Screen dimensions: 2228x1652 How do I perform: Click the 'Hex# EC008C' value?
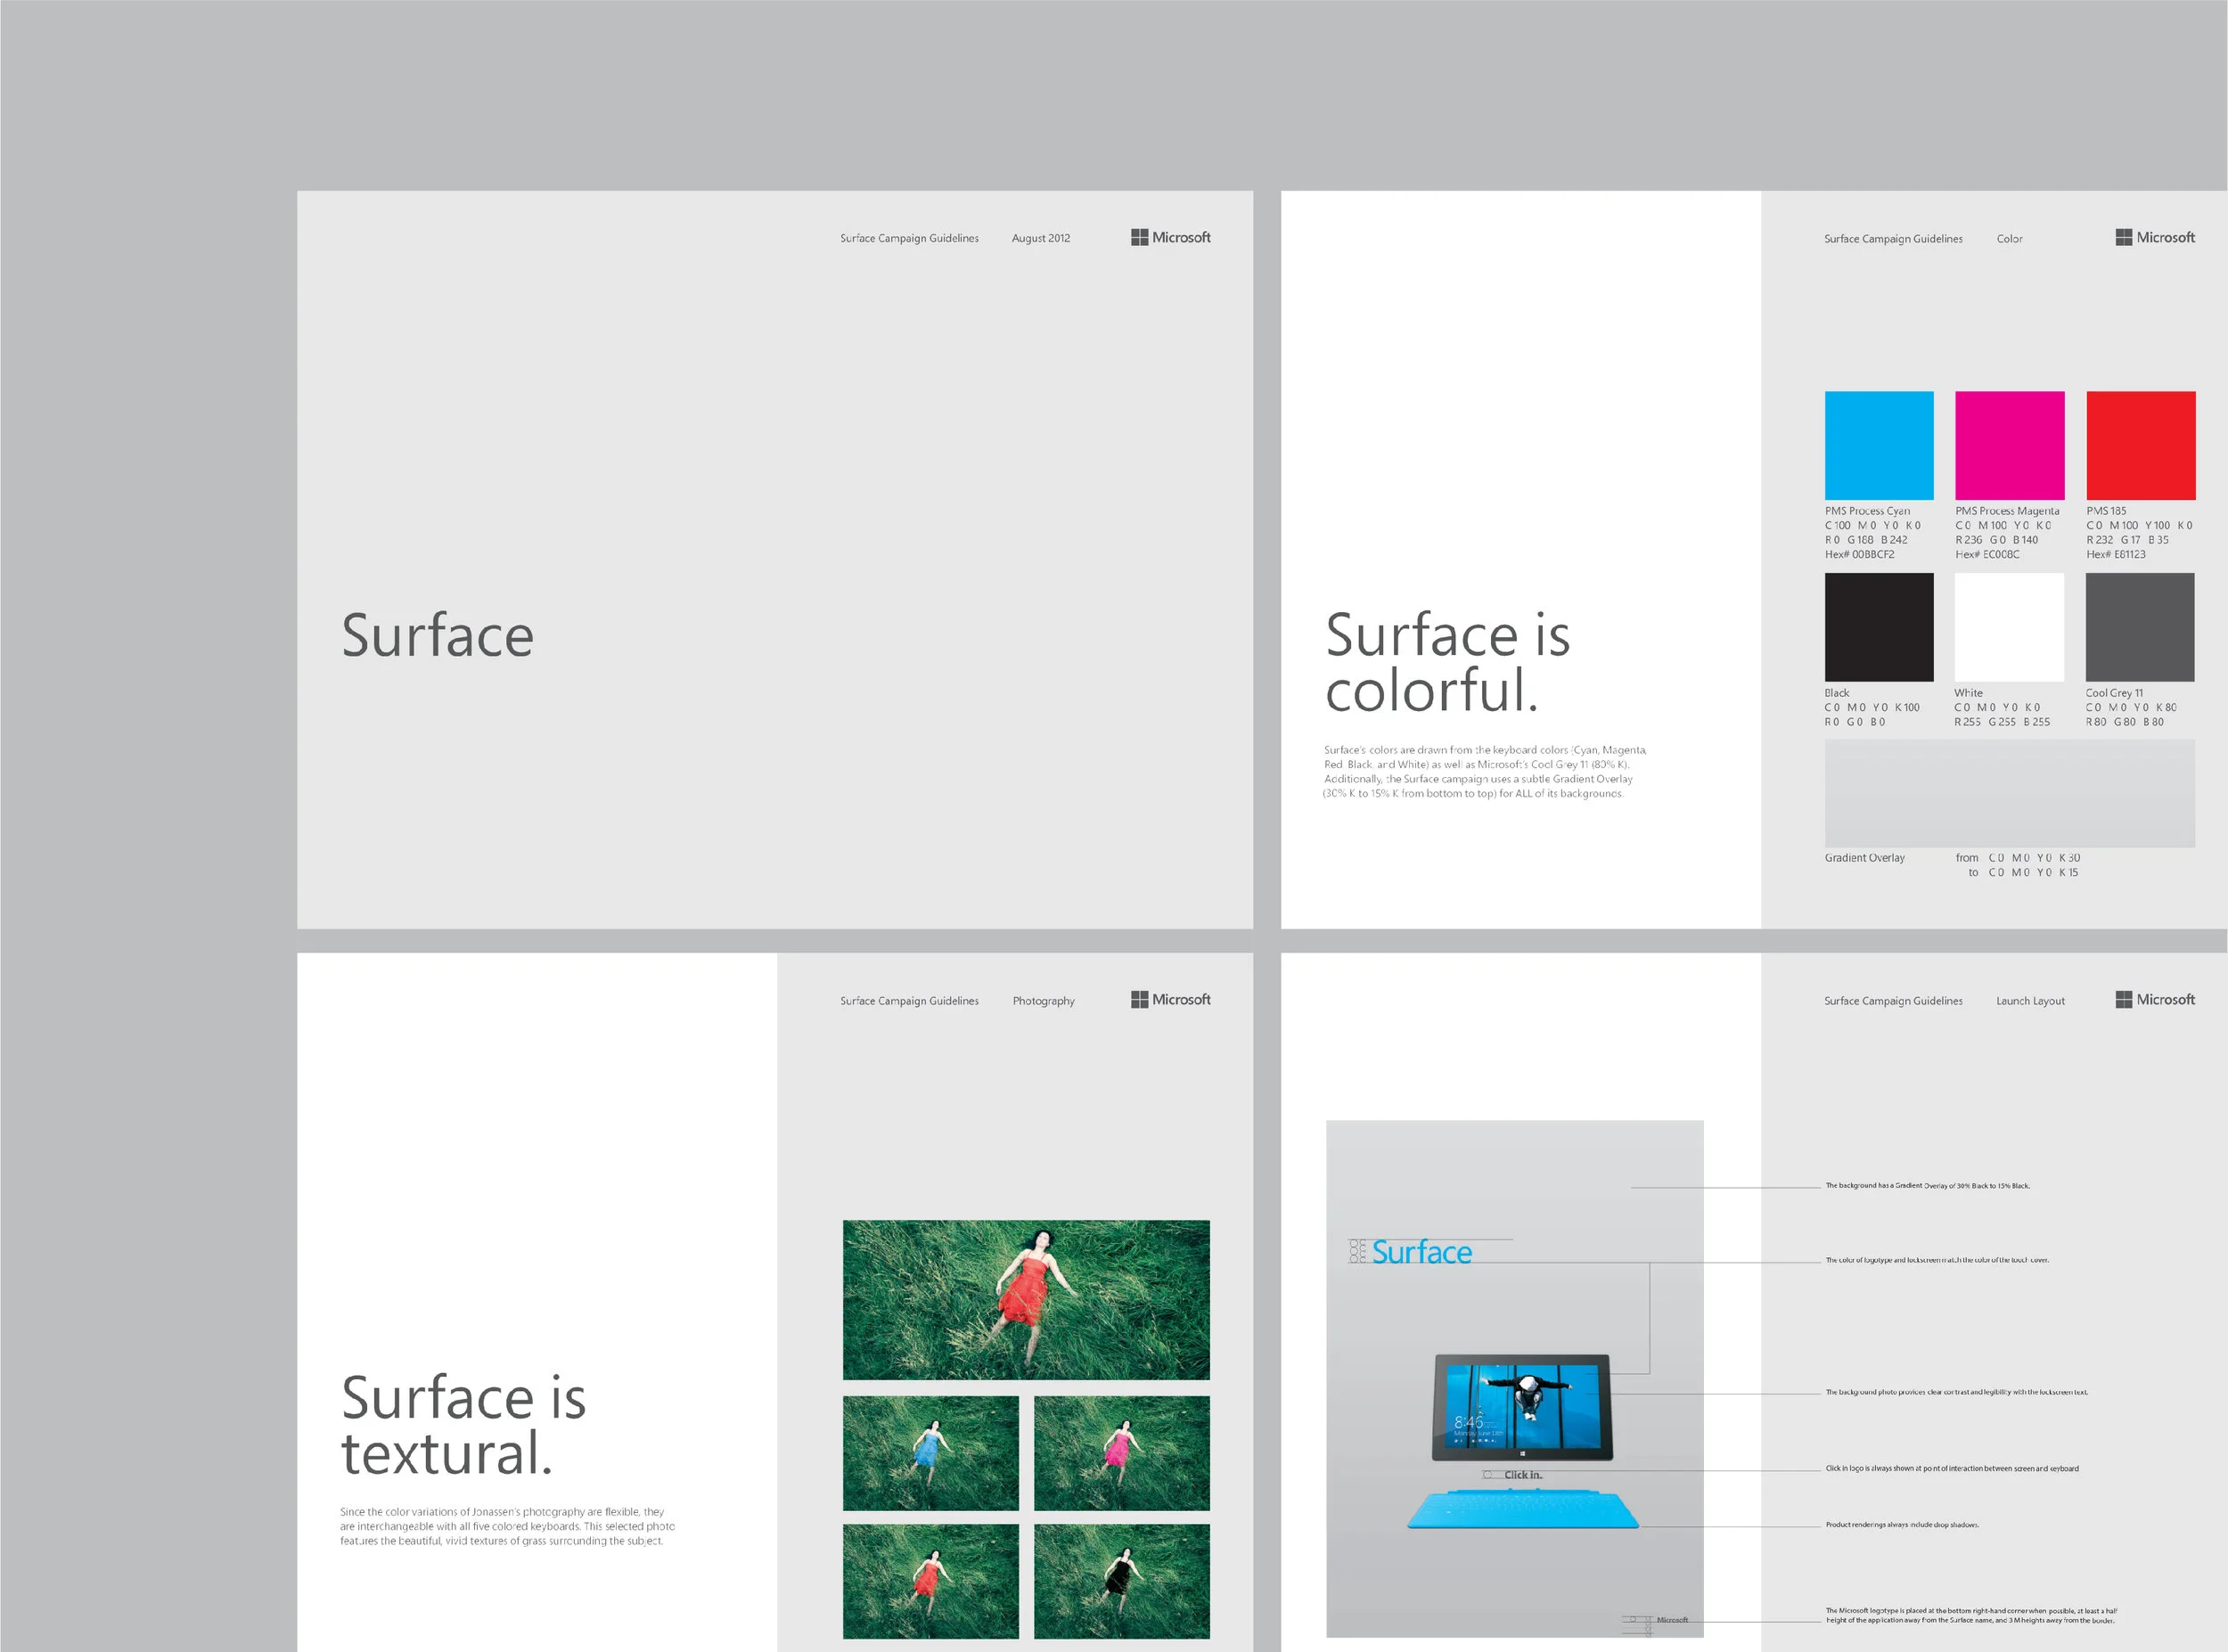click(1987, 554)
